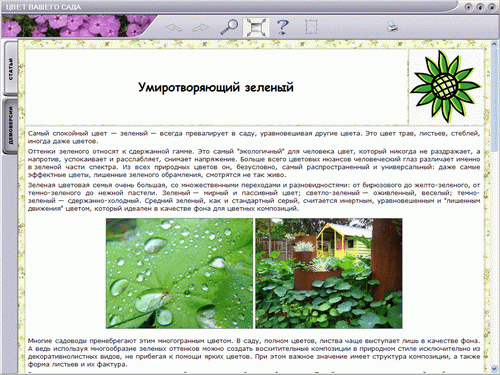500x375 pixels.
Task: Go forward with the right arrow icon
Action: (201, 28)
